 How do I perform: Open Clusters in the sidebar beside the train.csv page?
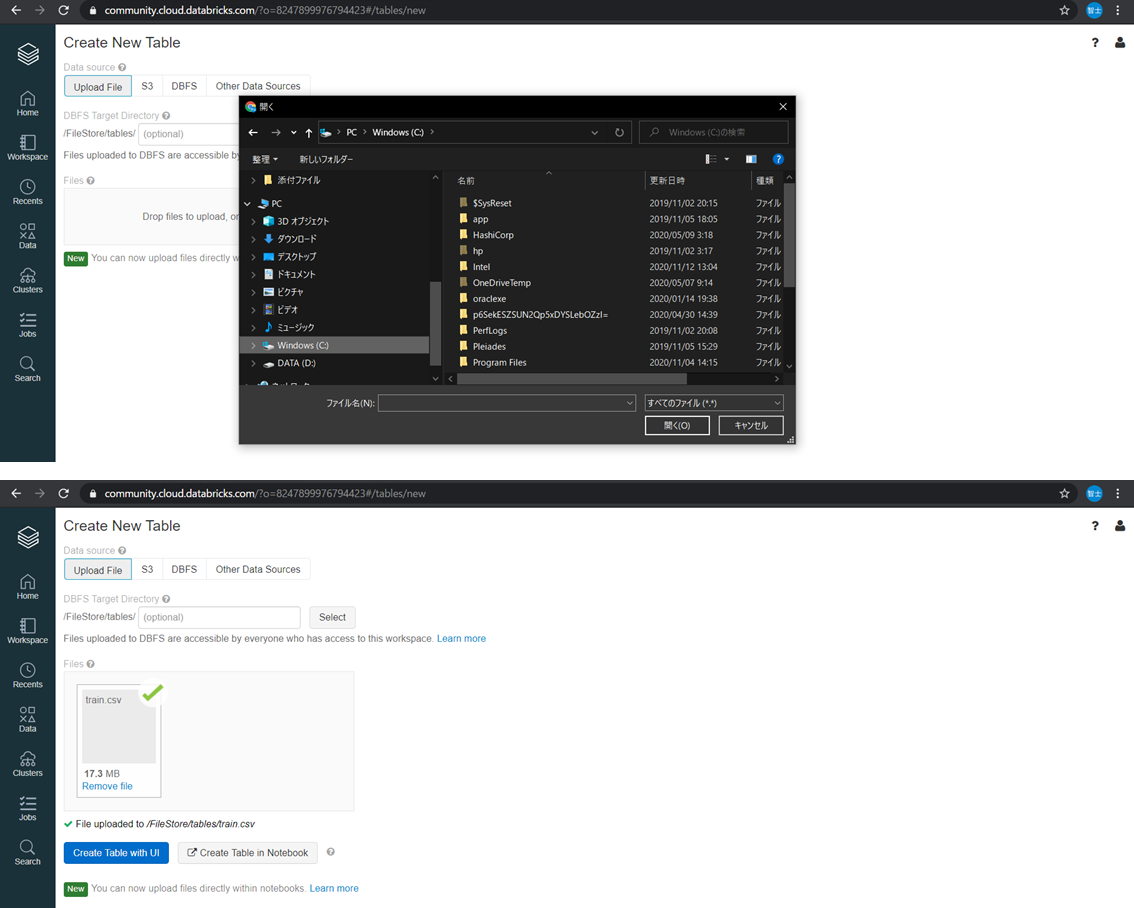(27, 764)
